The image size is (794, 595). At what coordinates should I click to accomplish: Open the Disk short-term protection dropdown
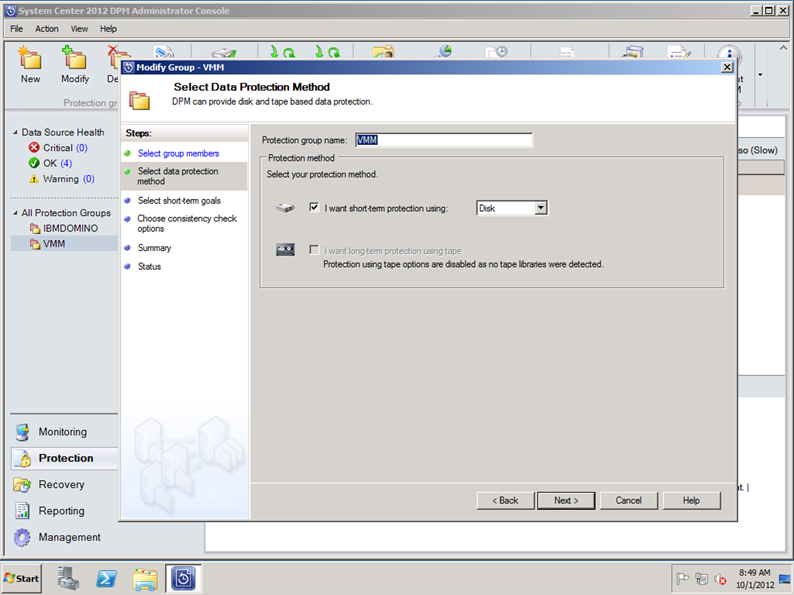pos(541,208)
